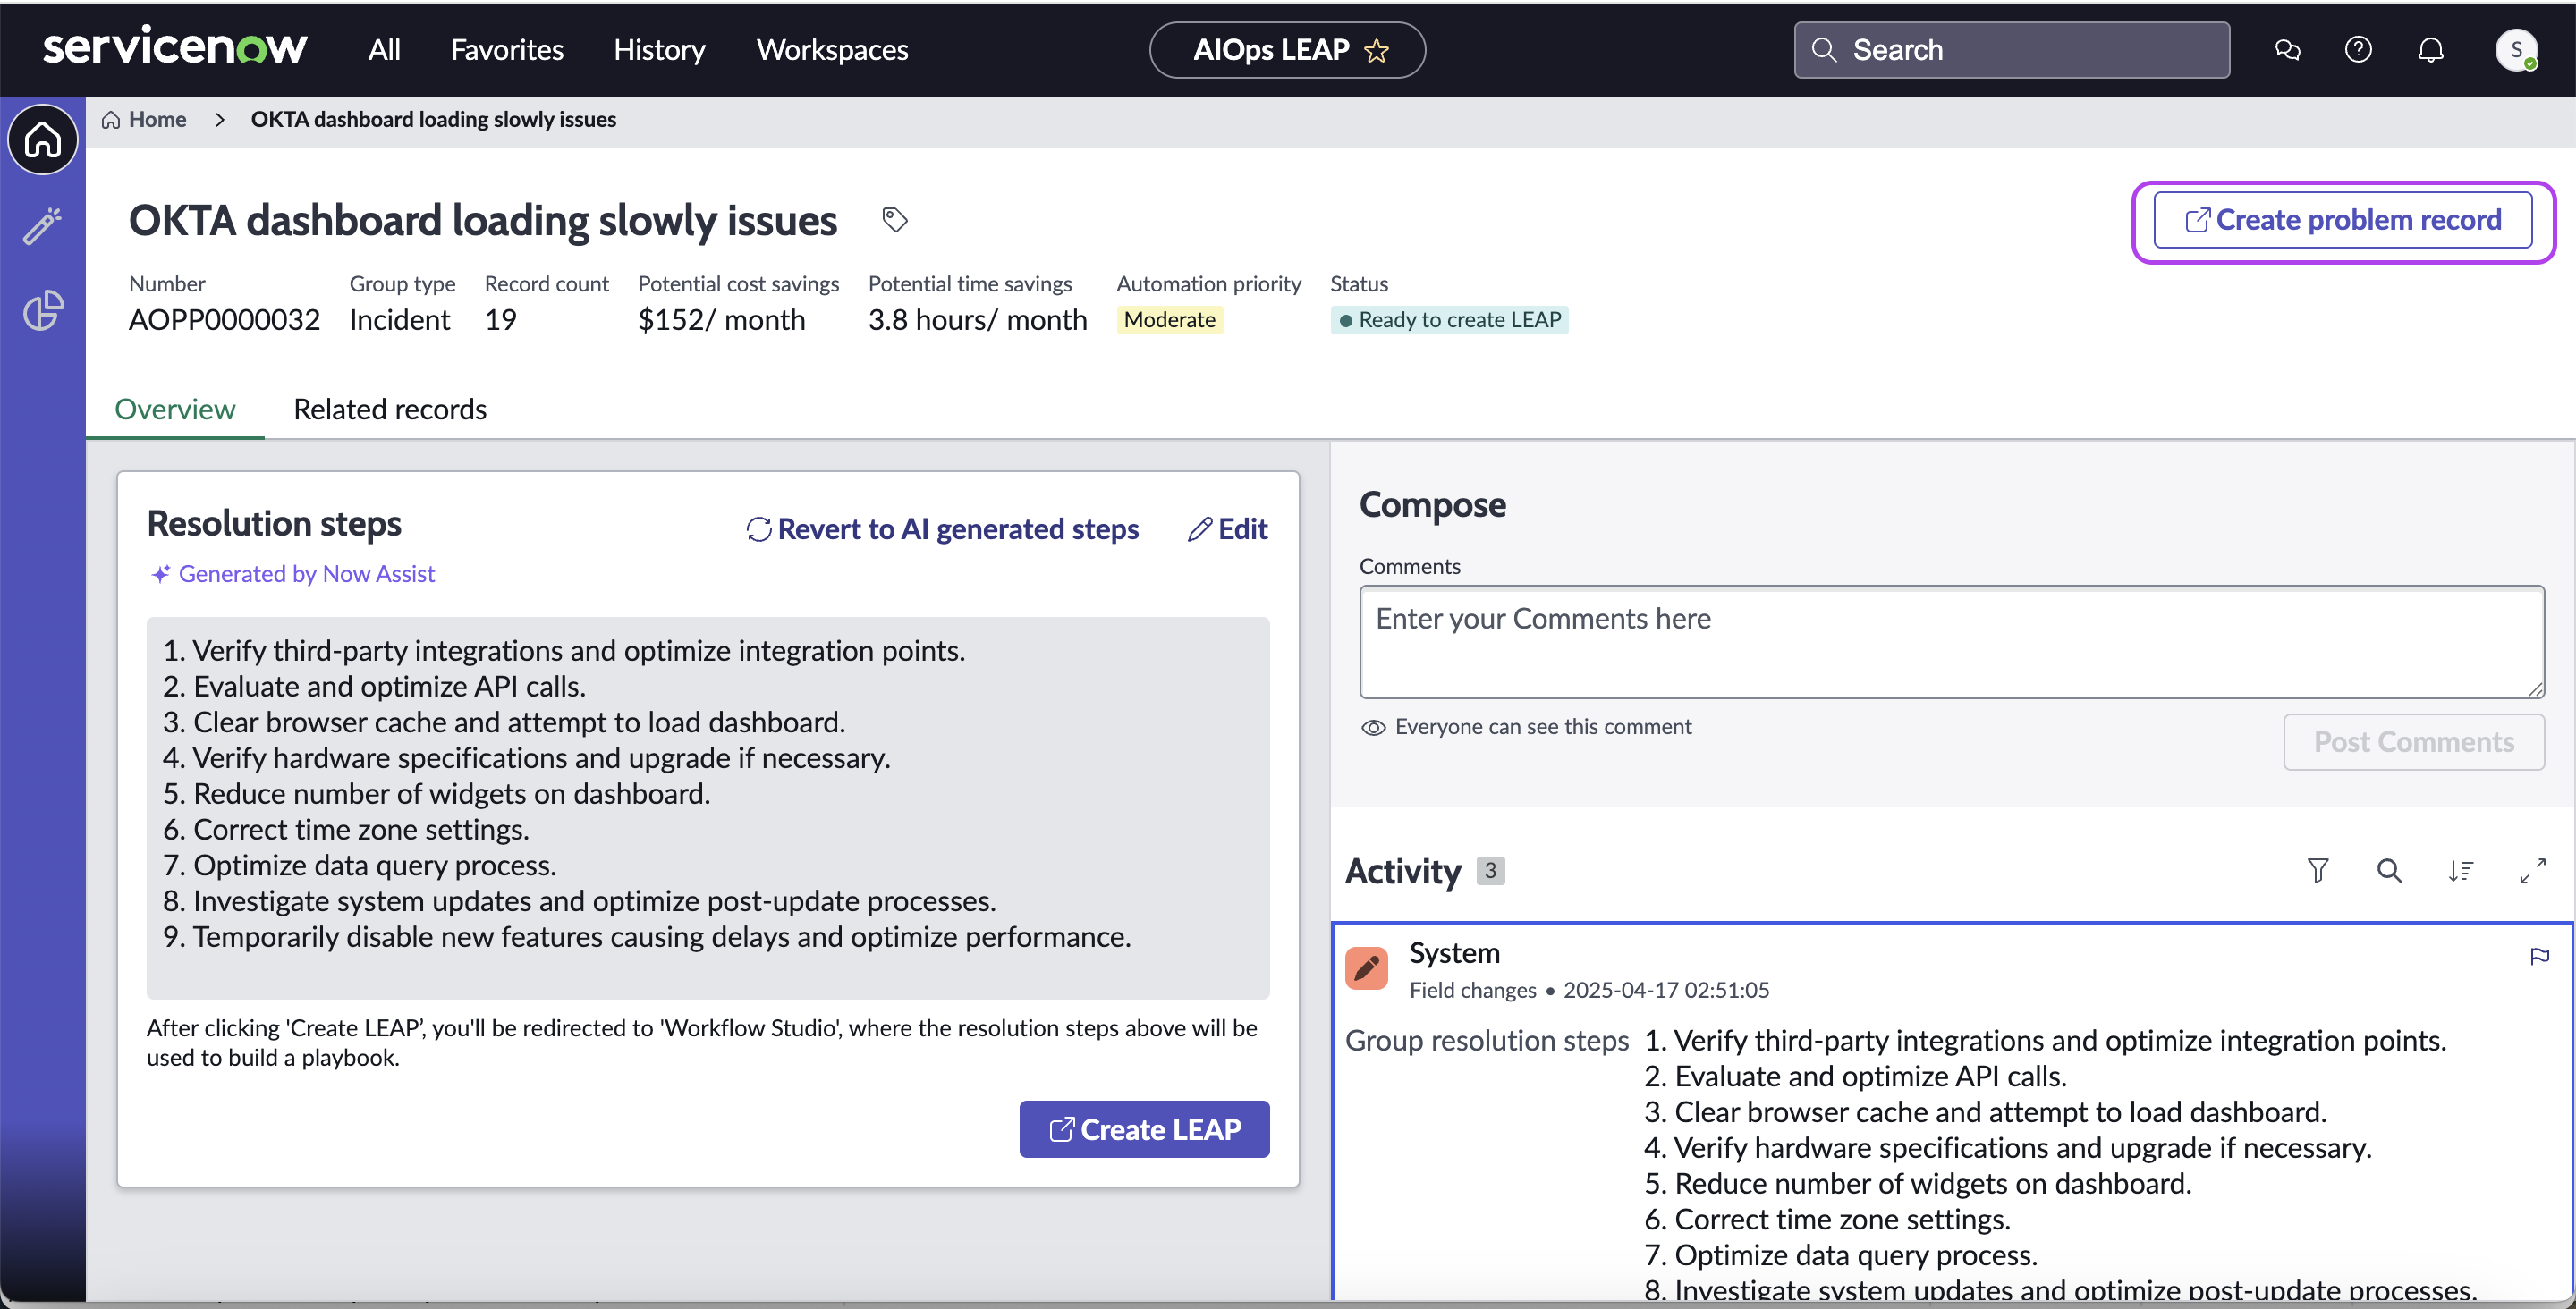Expand the Activity panel to full view

[2533, 871]
